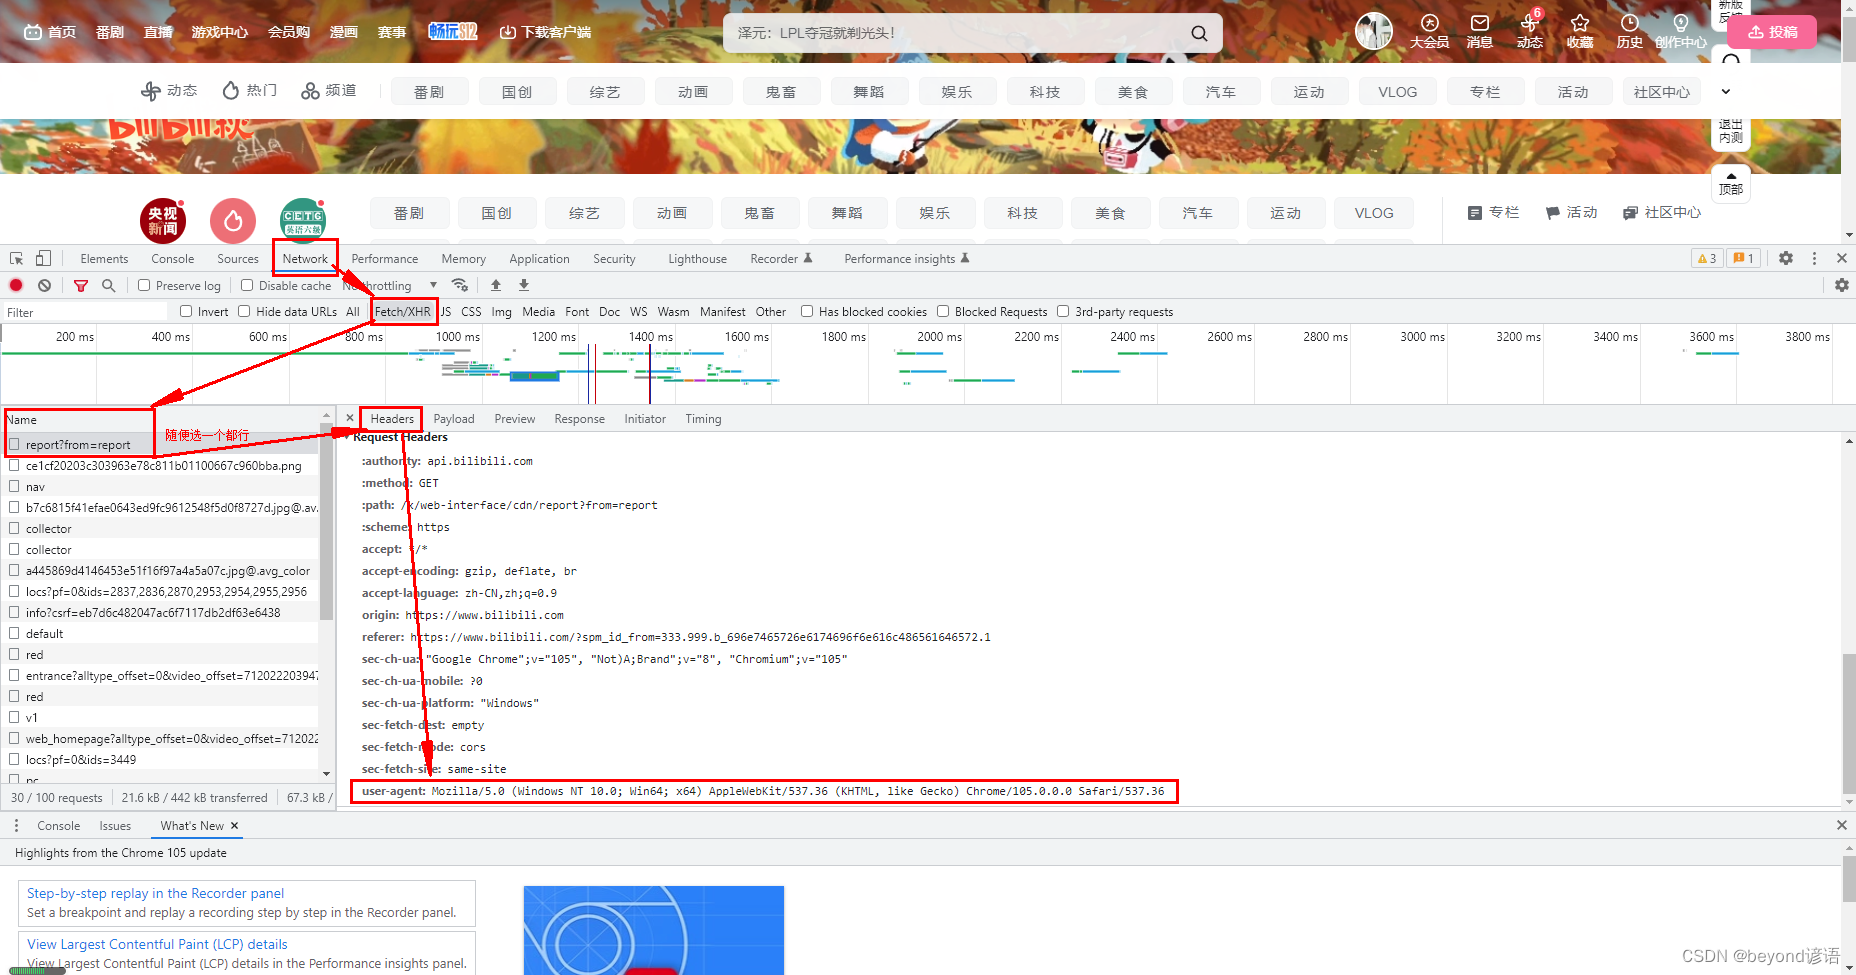The width and height of the screenshot is (1856, 975).
Task: Export HAR file download arrow icon
Action: (523, 285)
